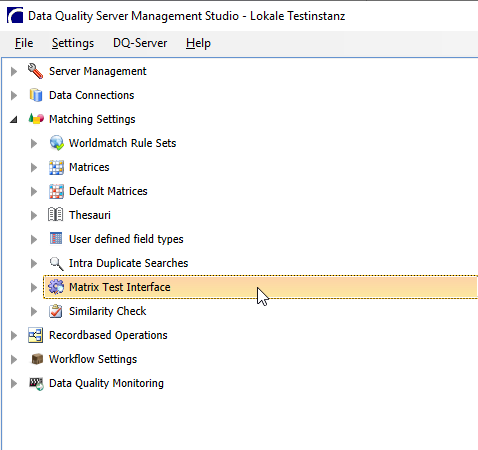478x450 pixels.
Task: Click the Intra Duplicate Searches magnifier icon
Action: click(56, 263)
